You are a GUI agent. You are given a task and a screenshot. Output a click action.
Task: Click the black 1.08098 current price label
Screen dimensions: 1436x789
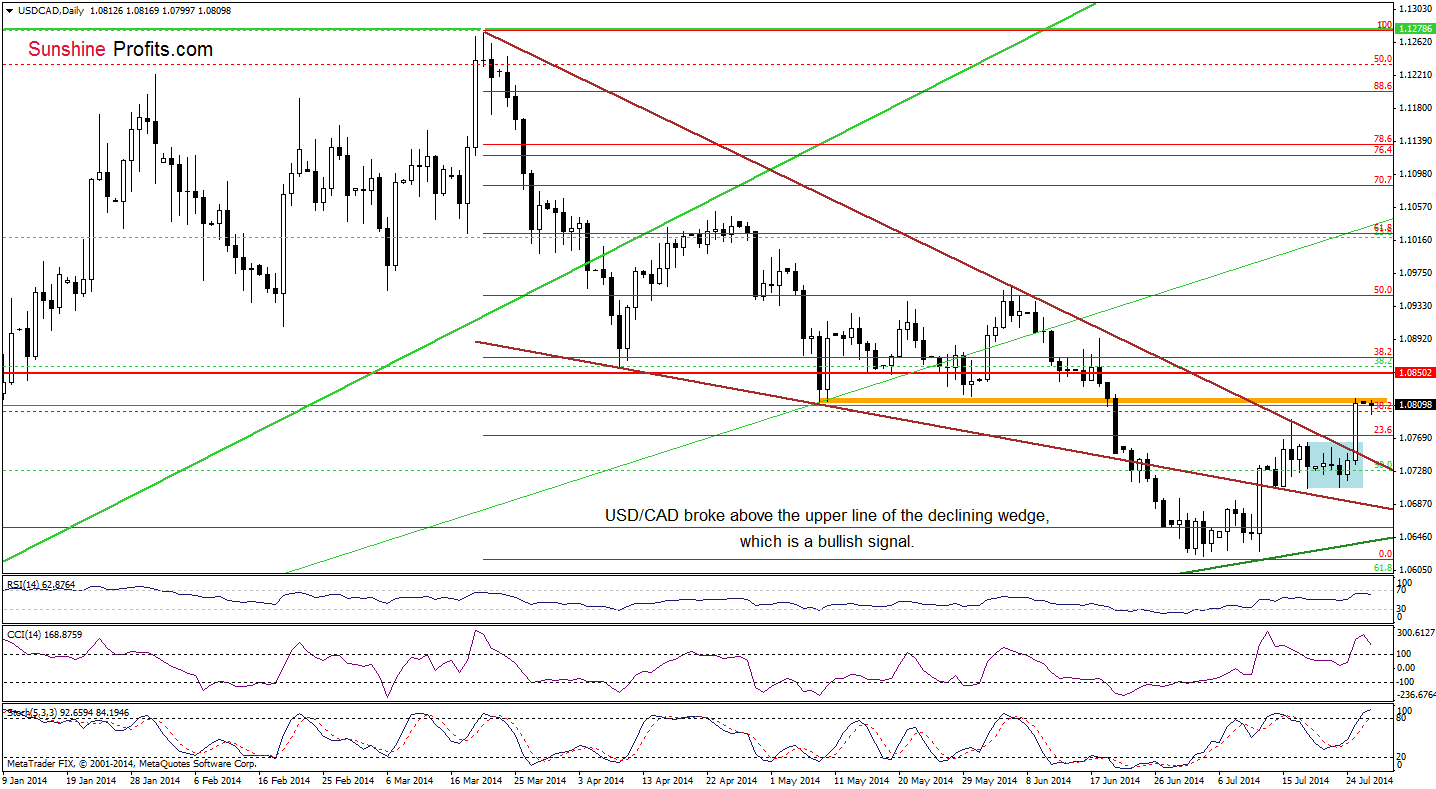[x=1416, y=405]
